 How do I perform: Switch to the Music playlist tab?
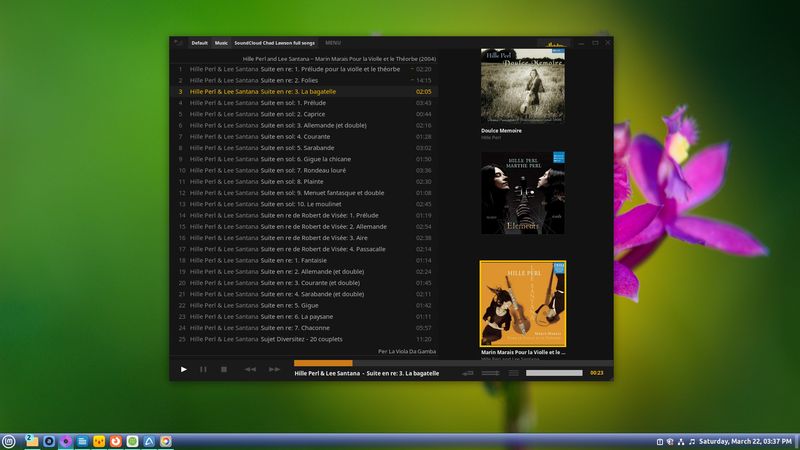(221, 43)
